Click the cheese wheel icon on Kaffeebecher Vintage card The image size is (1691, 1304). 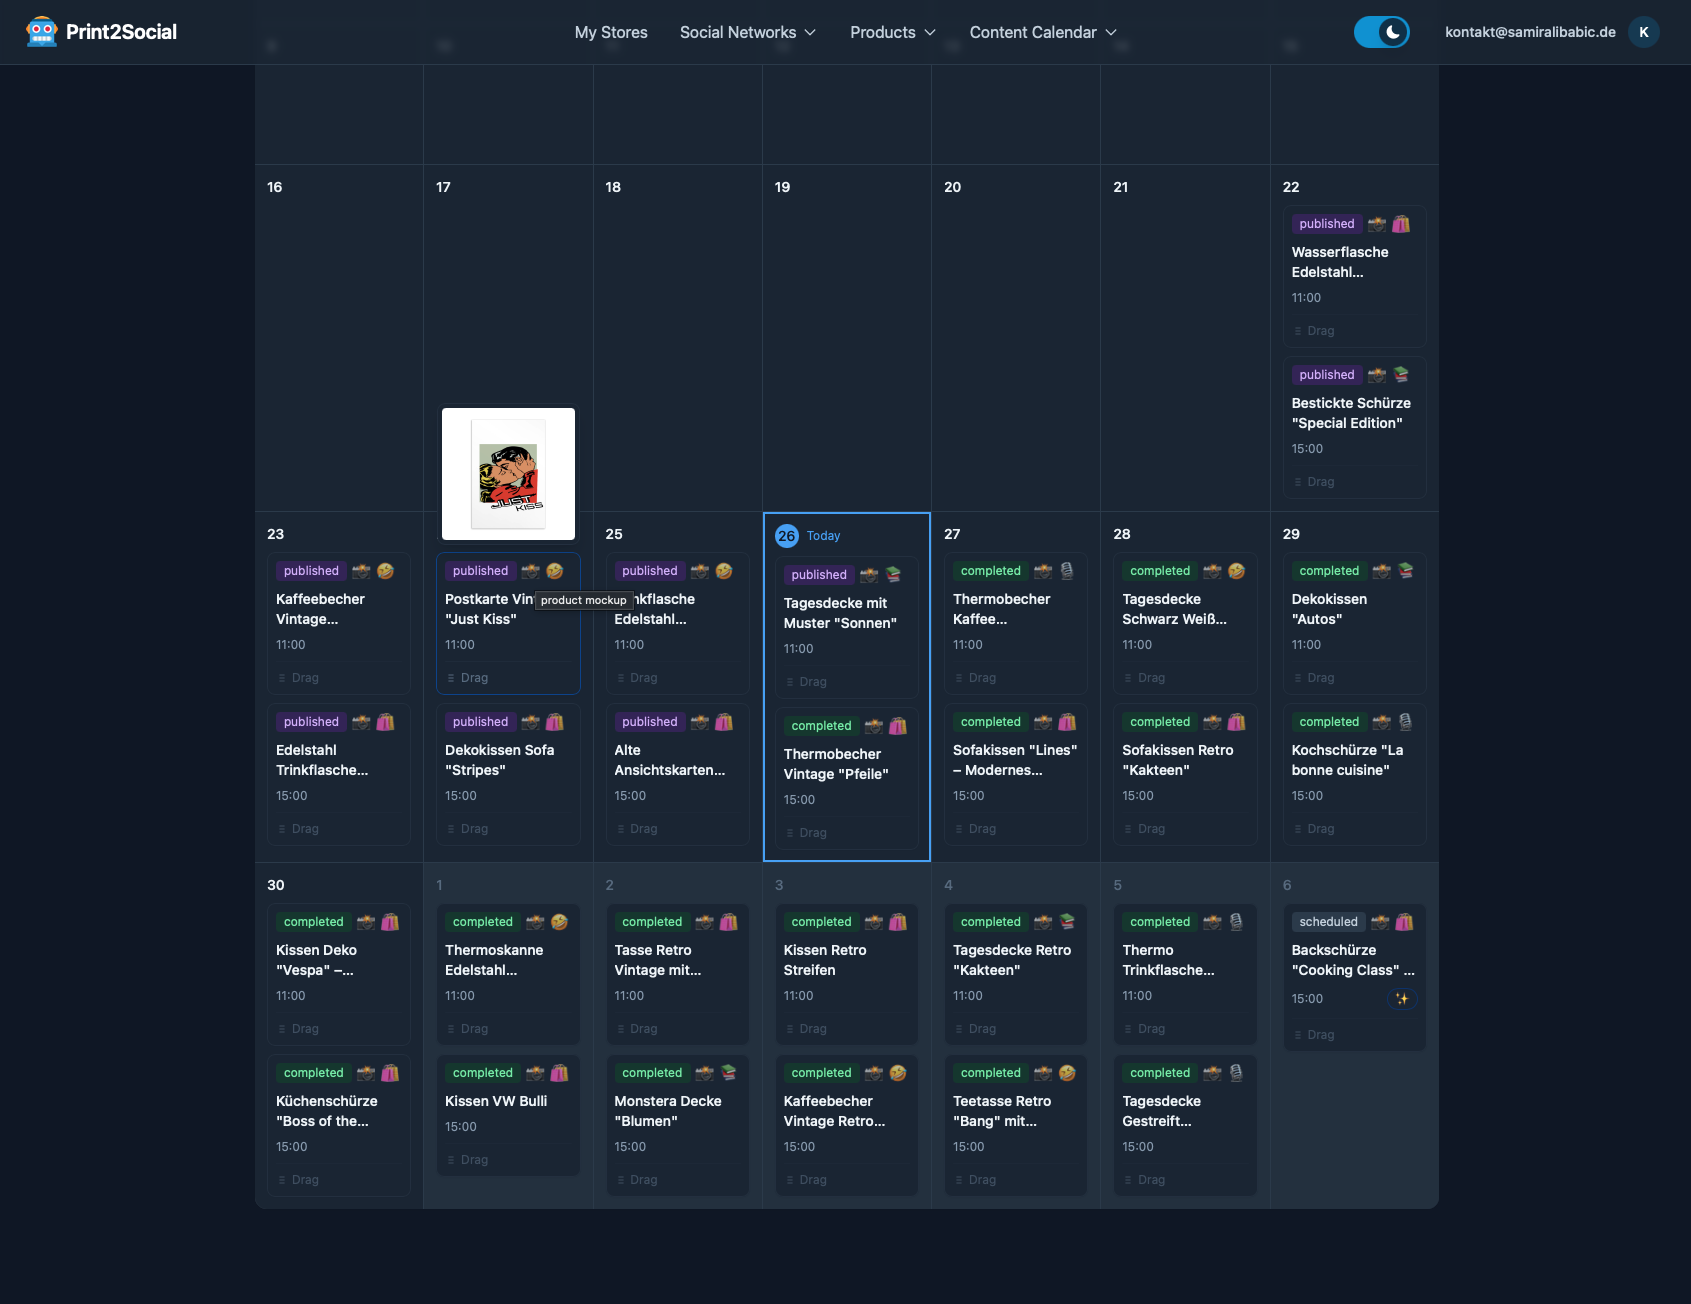[x=386, y=571]
